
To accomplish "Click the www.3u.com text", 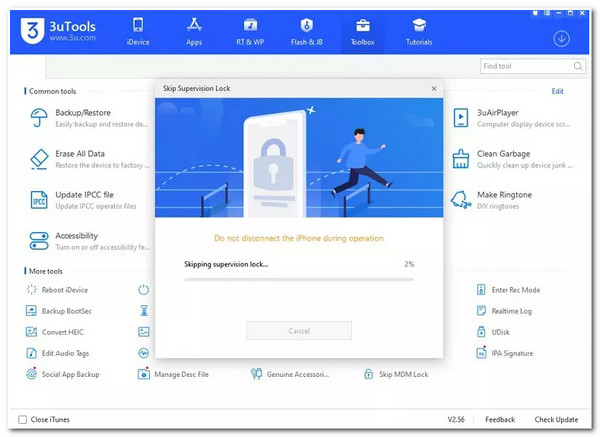I will [72, 38].
